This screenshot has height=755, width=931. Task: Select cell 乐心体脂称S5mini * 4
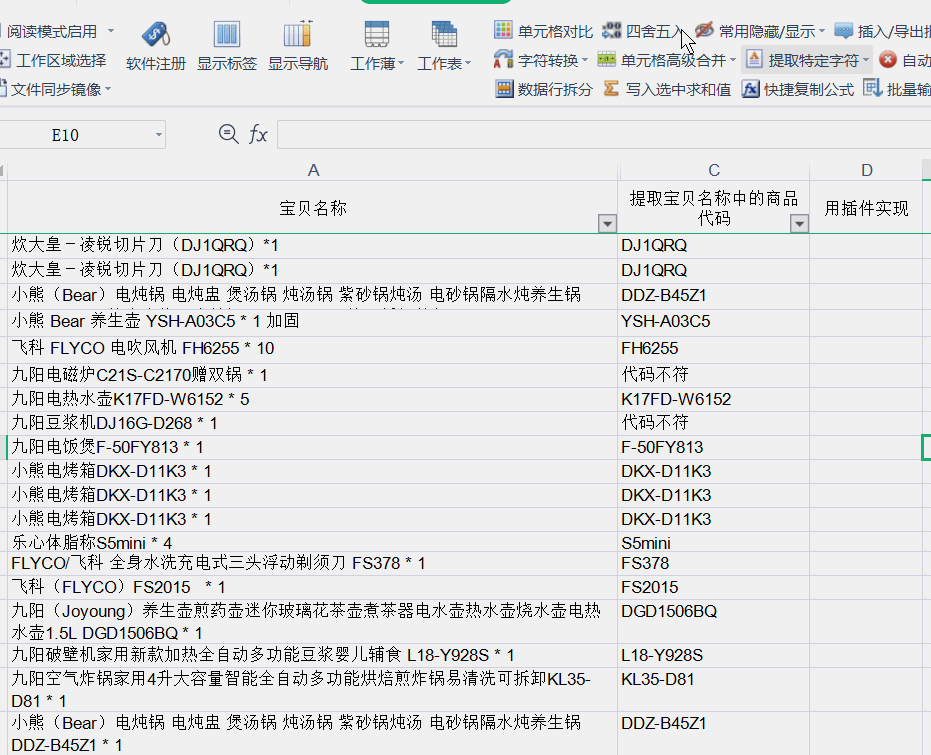point(313,542)
